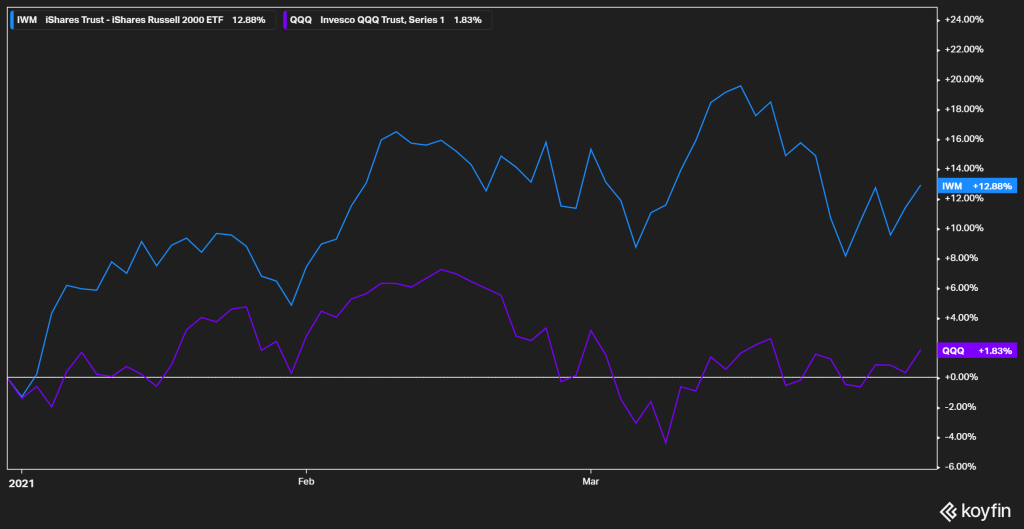The image size is (1024, 529).
Task: Click the blue IWM legend color bar
Action: point(12,19)
